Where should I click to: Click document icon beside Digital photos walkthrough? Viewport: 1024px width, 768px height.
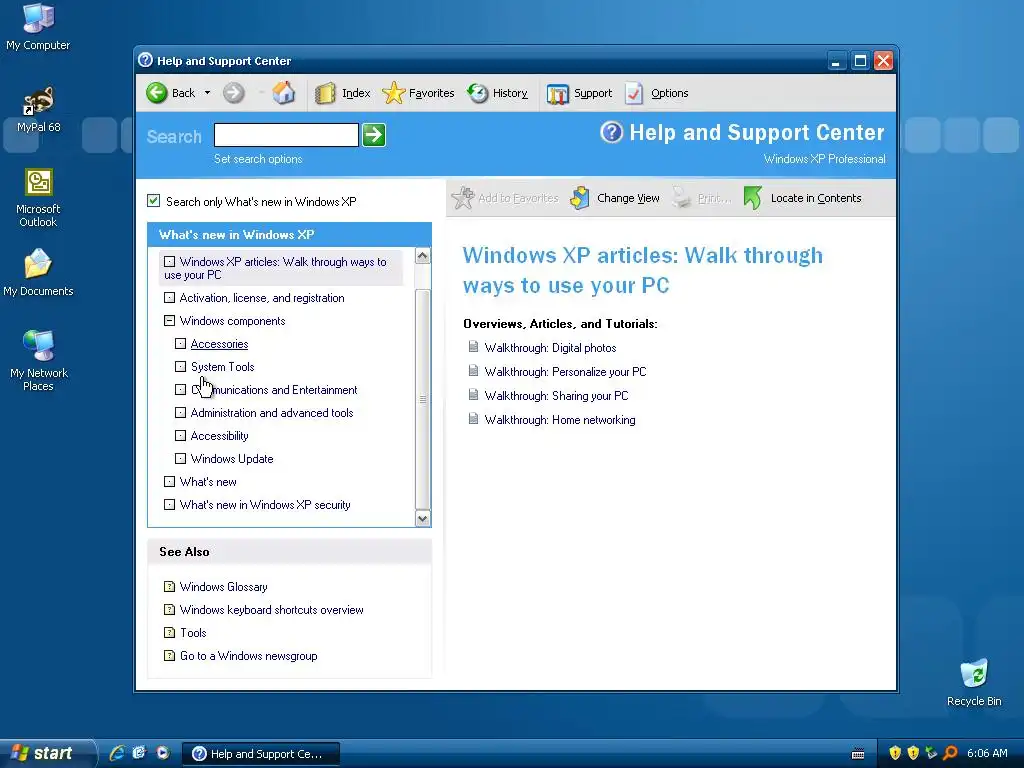(473, 347)
